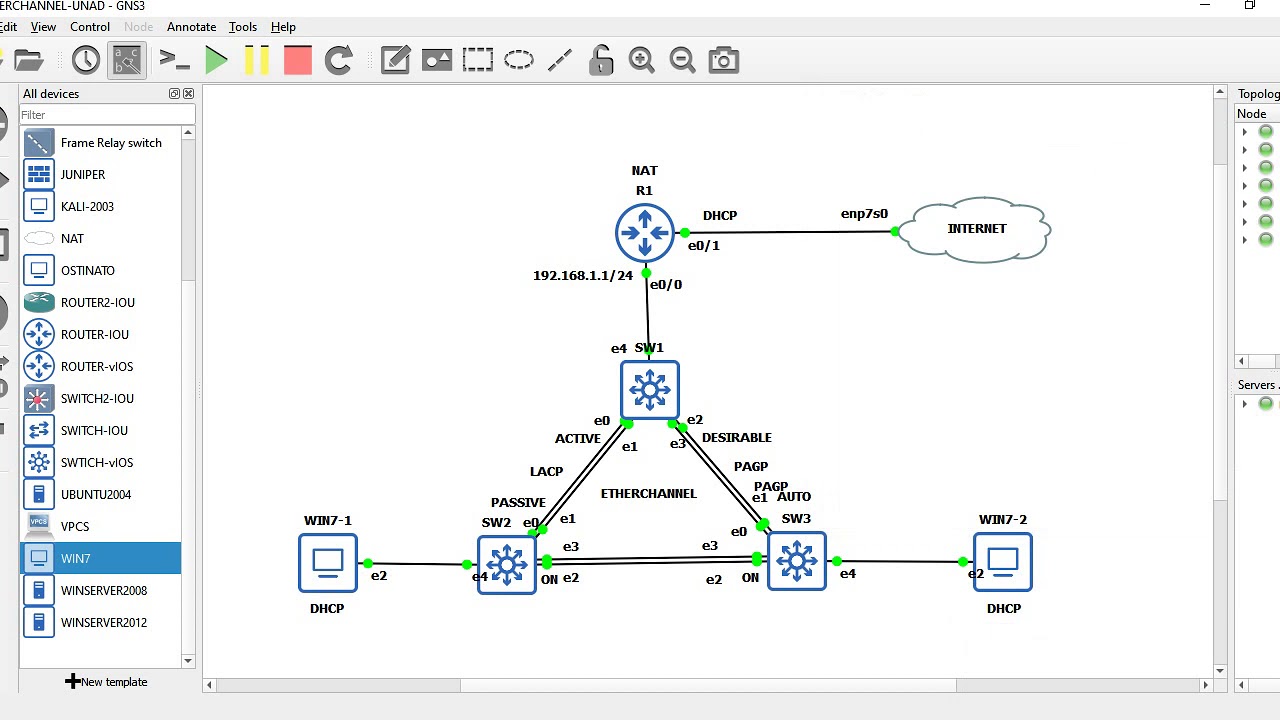Open the Tools menu
The width and height of the screenshot is (1280, 720).
pyautogui.click(x=243, y=27)
